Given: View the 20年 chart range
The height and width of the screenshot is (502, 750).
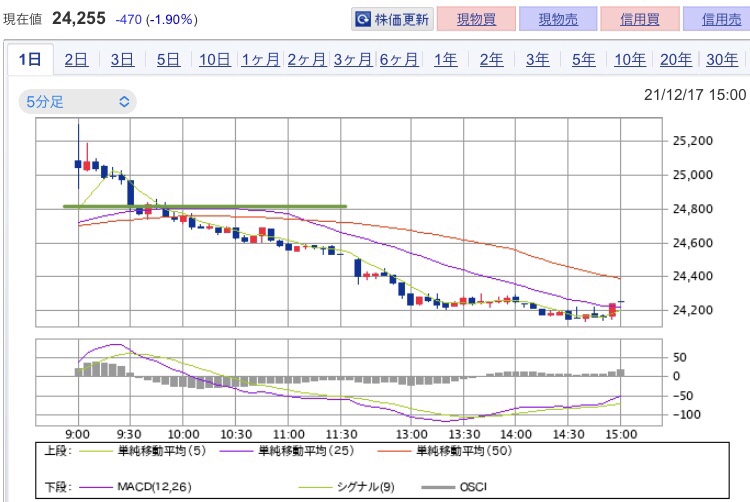Looking at the screenshot, I should pyautogui.click(x=676, y=60).
